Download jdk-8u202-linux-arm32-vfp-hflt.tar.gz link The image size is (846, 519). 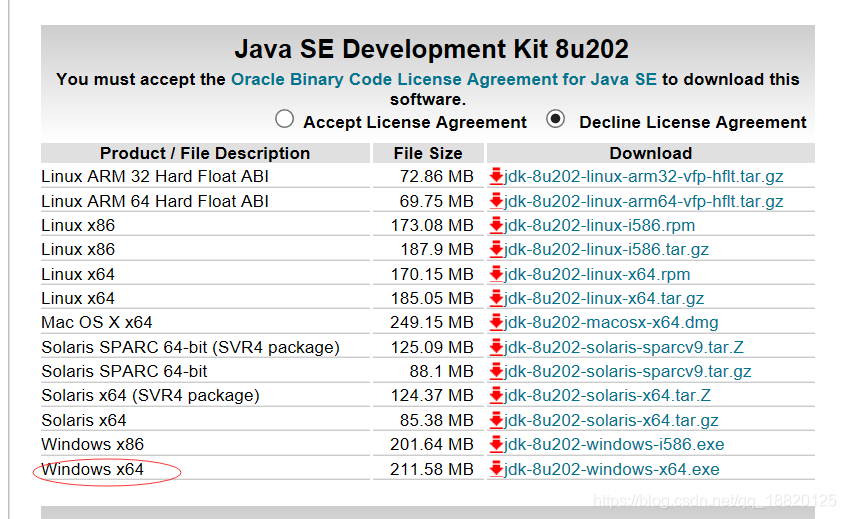[643, 176]
